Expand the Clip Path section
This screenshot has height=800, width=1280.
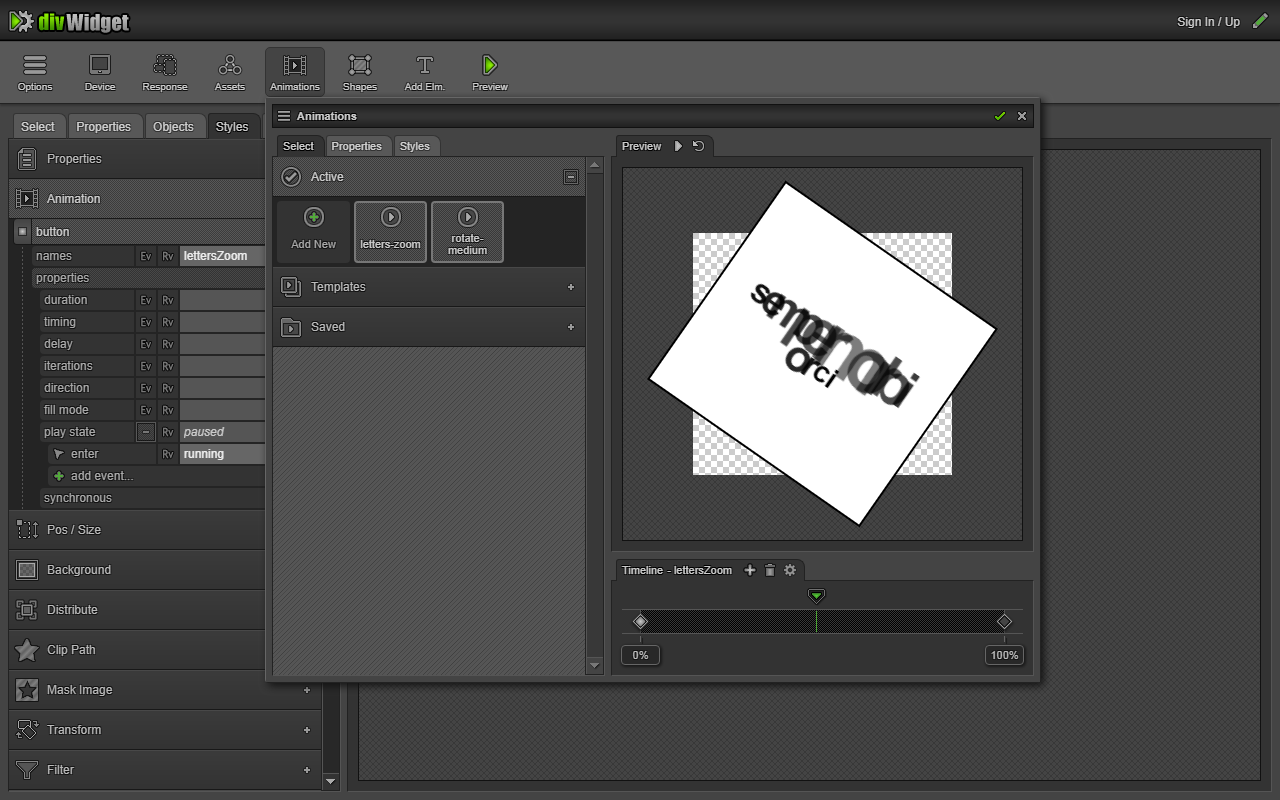click(137, 650)
